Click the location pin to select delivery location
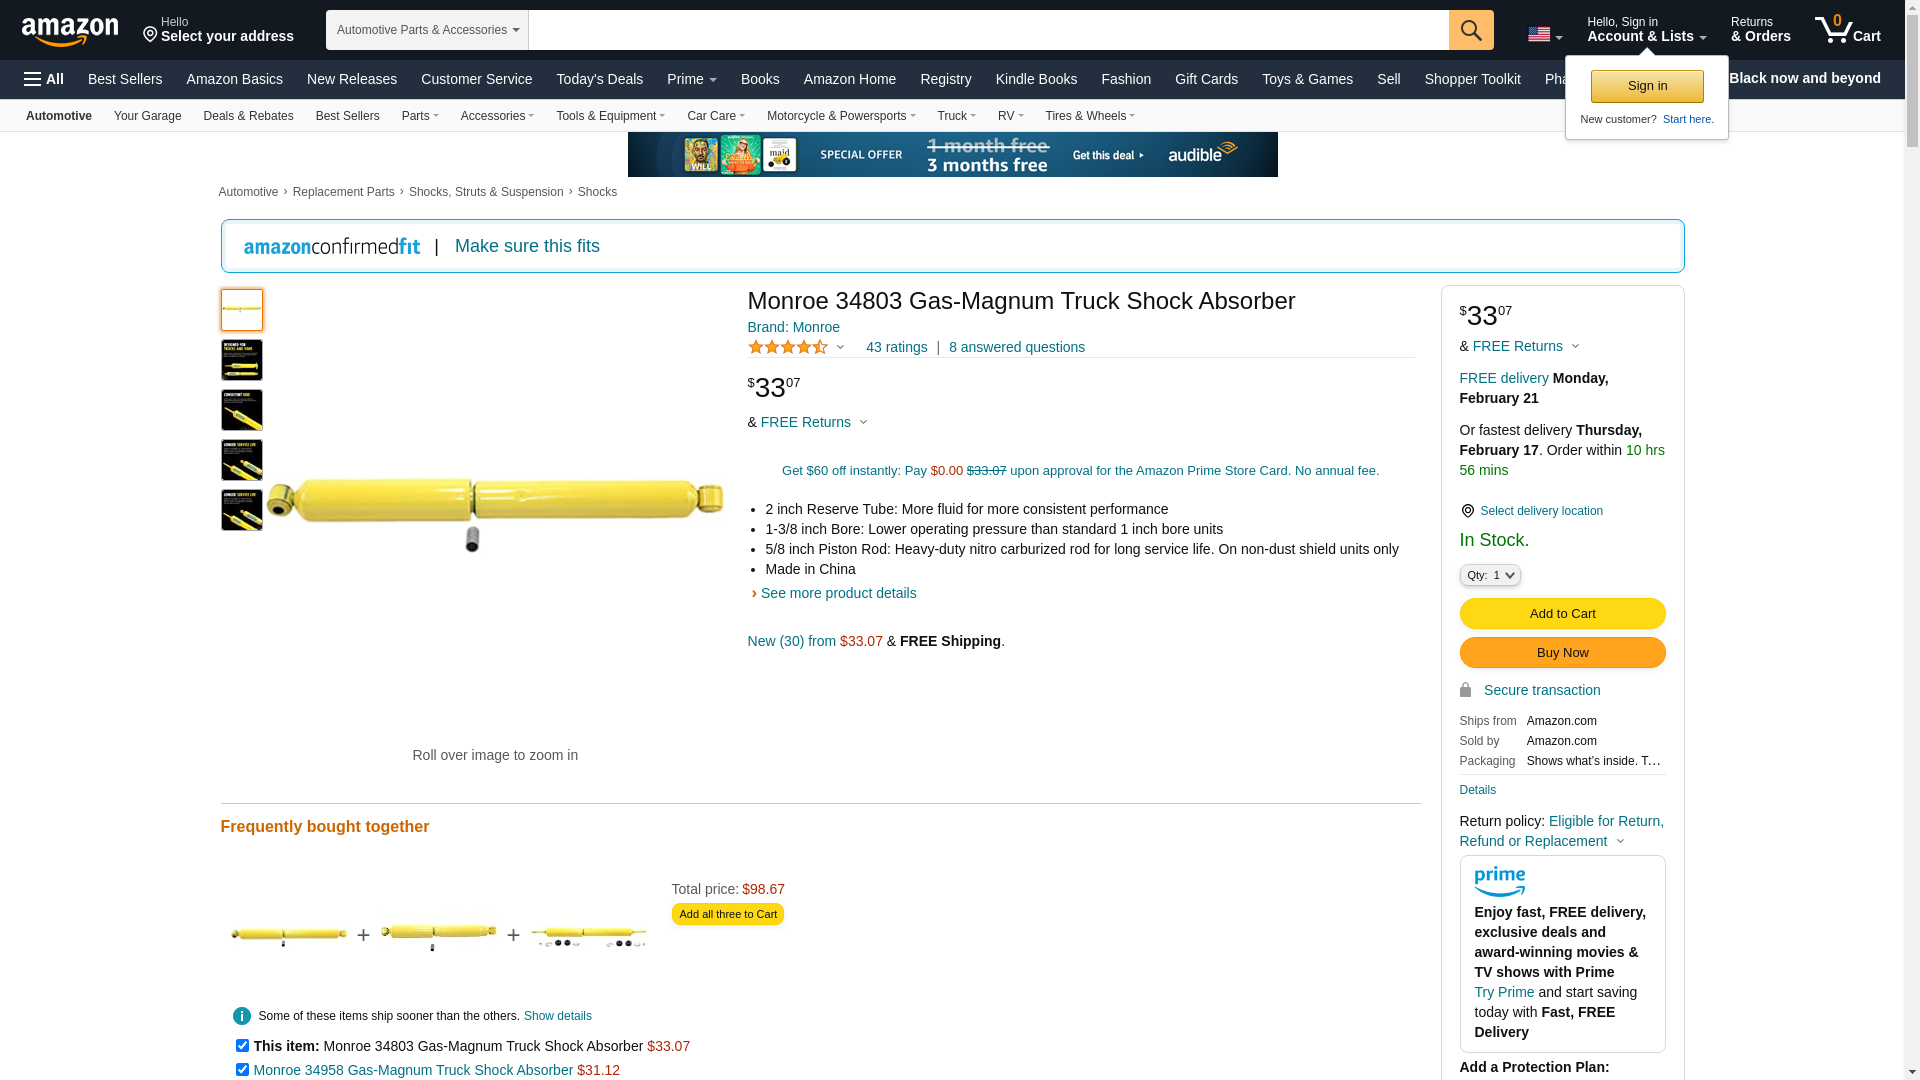 (x=1467, y=511)
